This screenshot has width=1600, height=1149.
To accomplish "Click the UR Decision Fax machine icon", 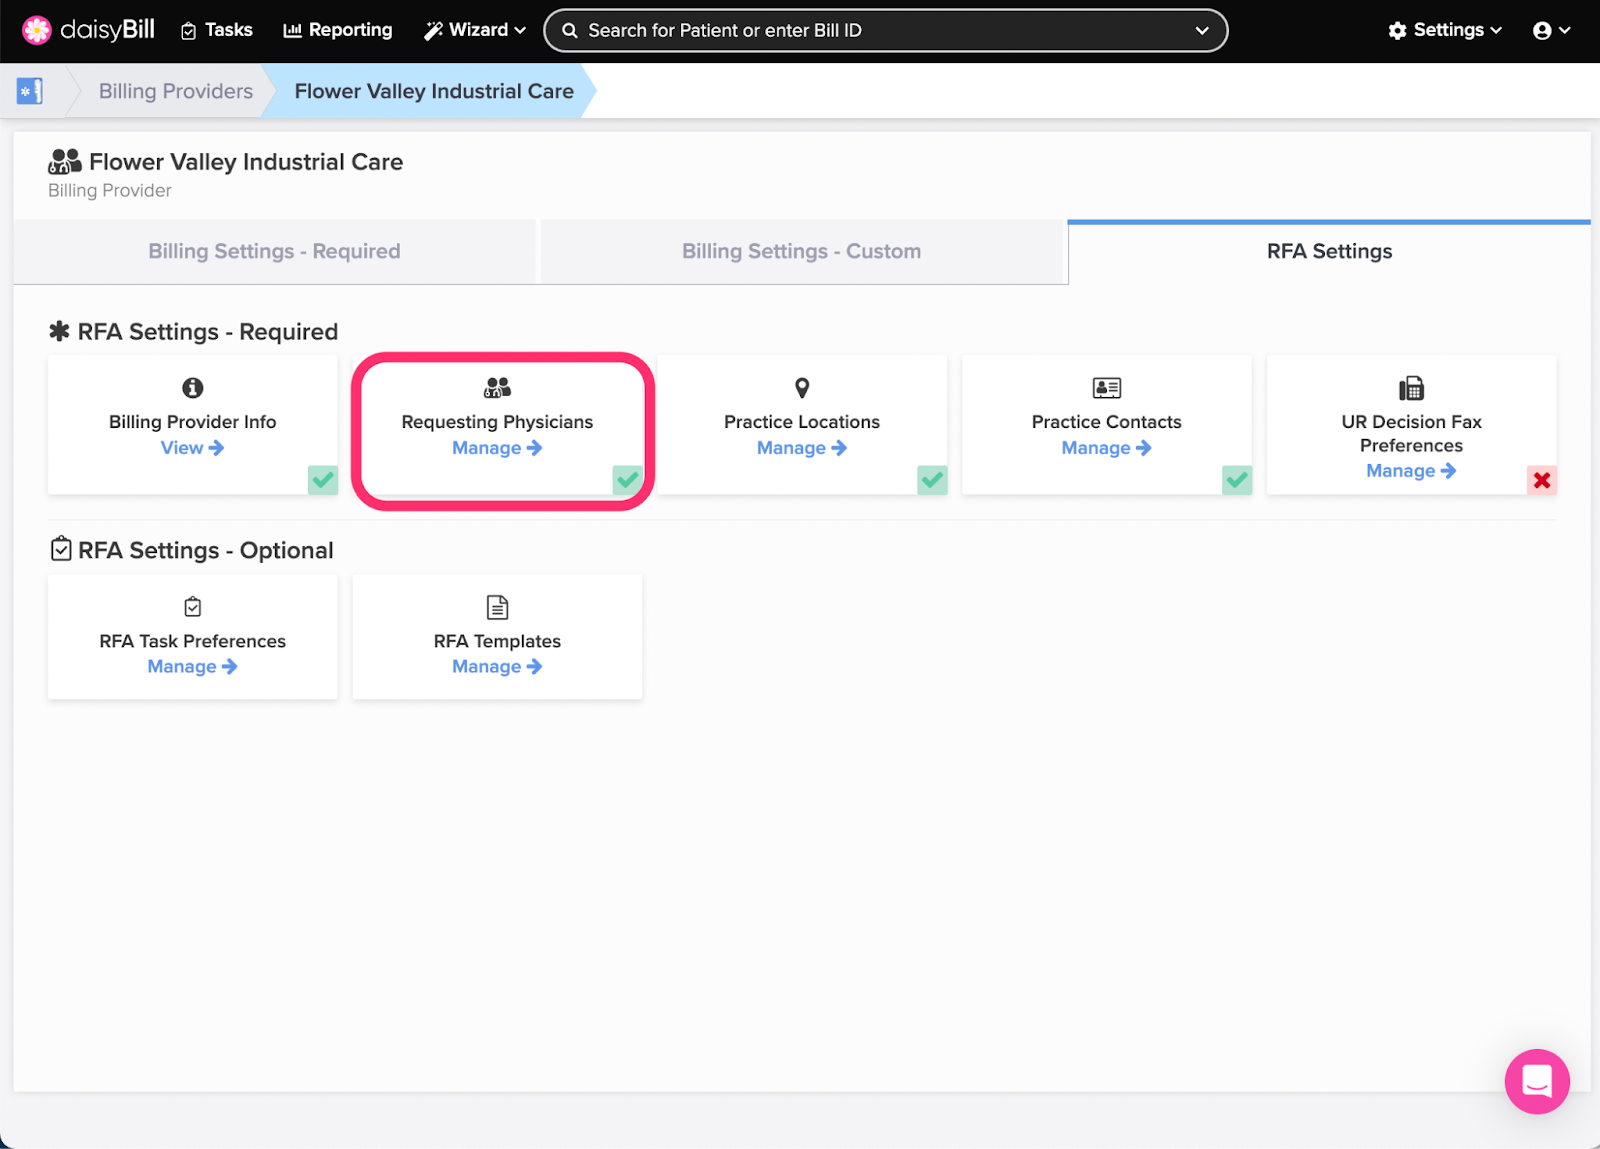I will [1412, 388].
